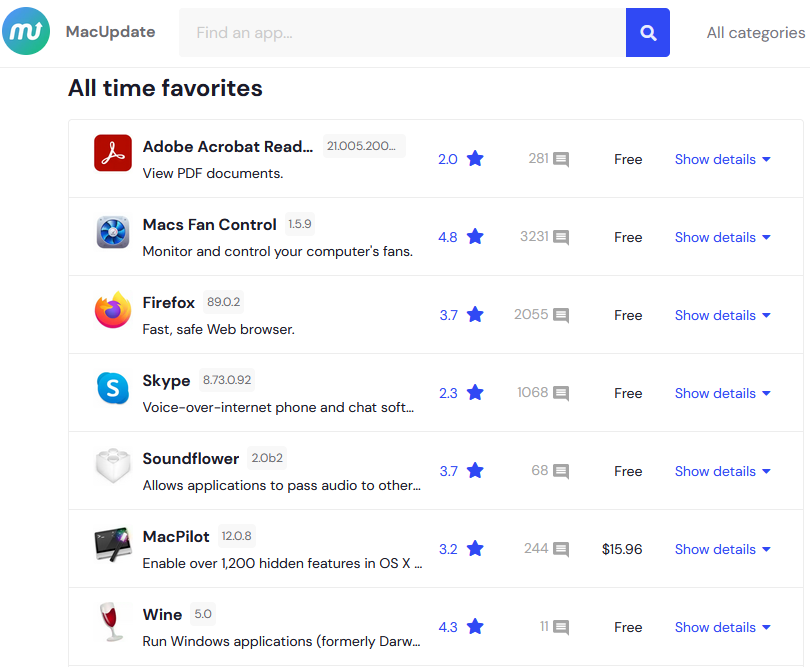Click the 2.3 rating value for Skype
Screen dimensions: 810x667
click(x=448, y=393)
